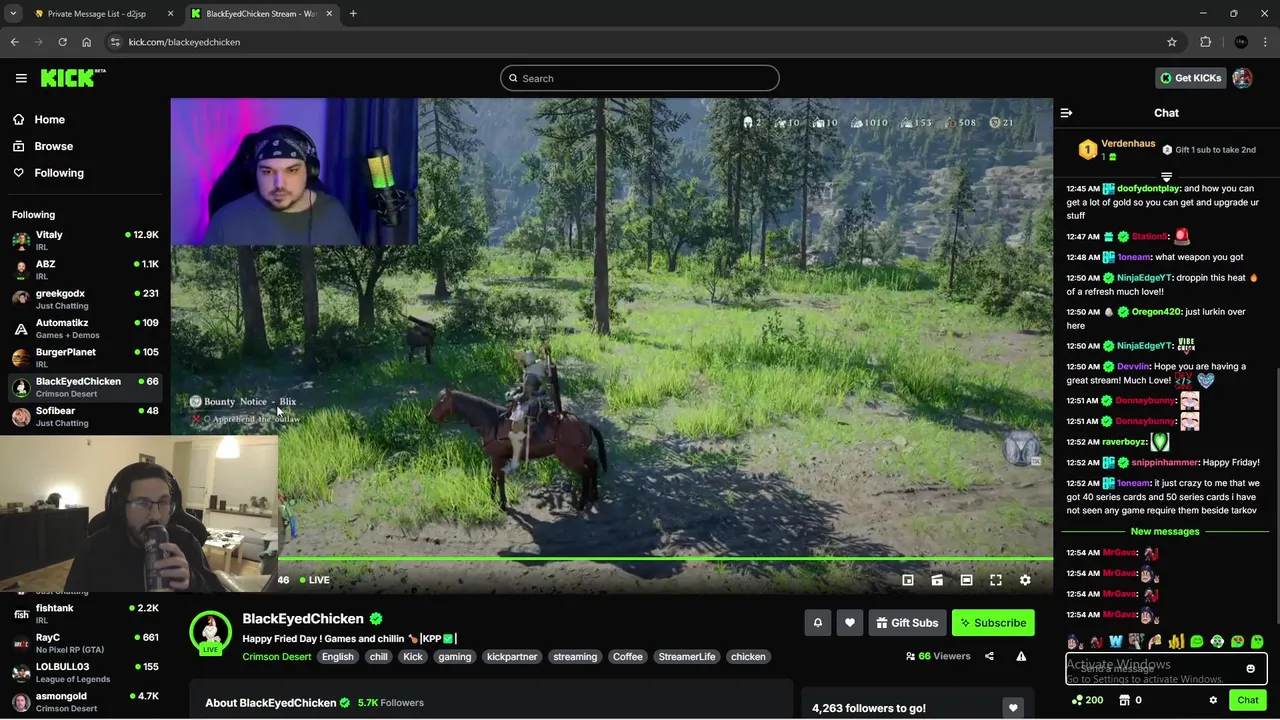Image resolution: width=1280 pixels, height=720 pixels.
Task: Click the picture-in-picture webcam overlay
Action: [139, 513]
